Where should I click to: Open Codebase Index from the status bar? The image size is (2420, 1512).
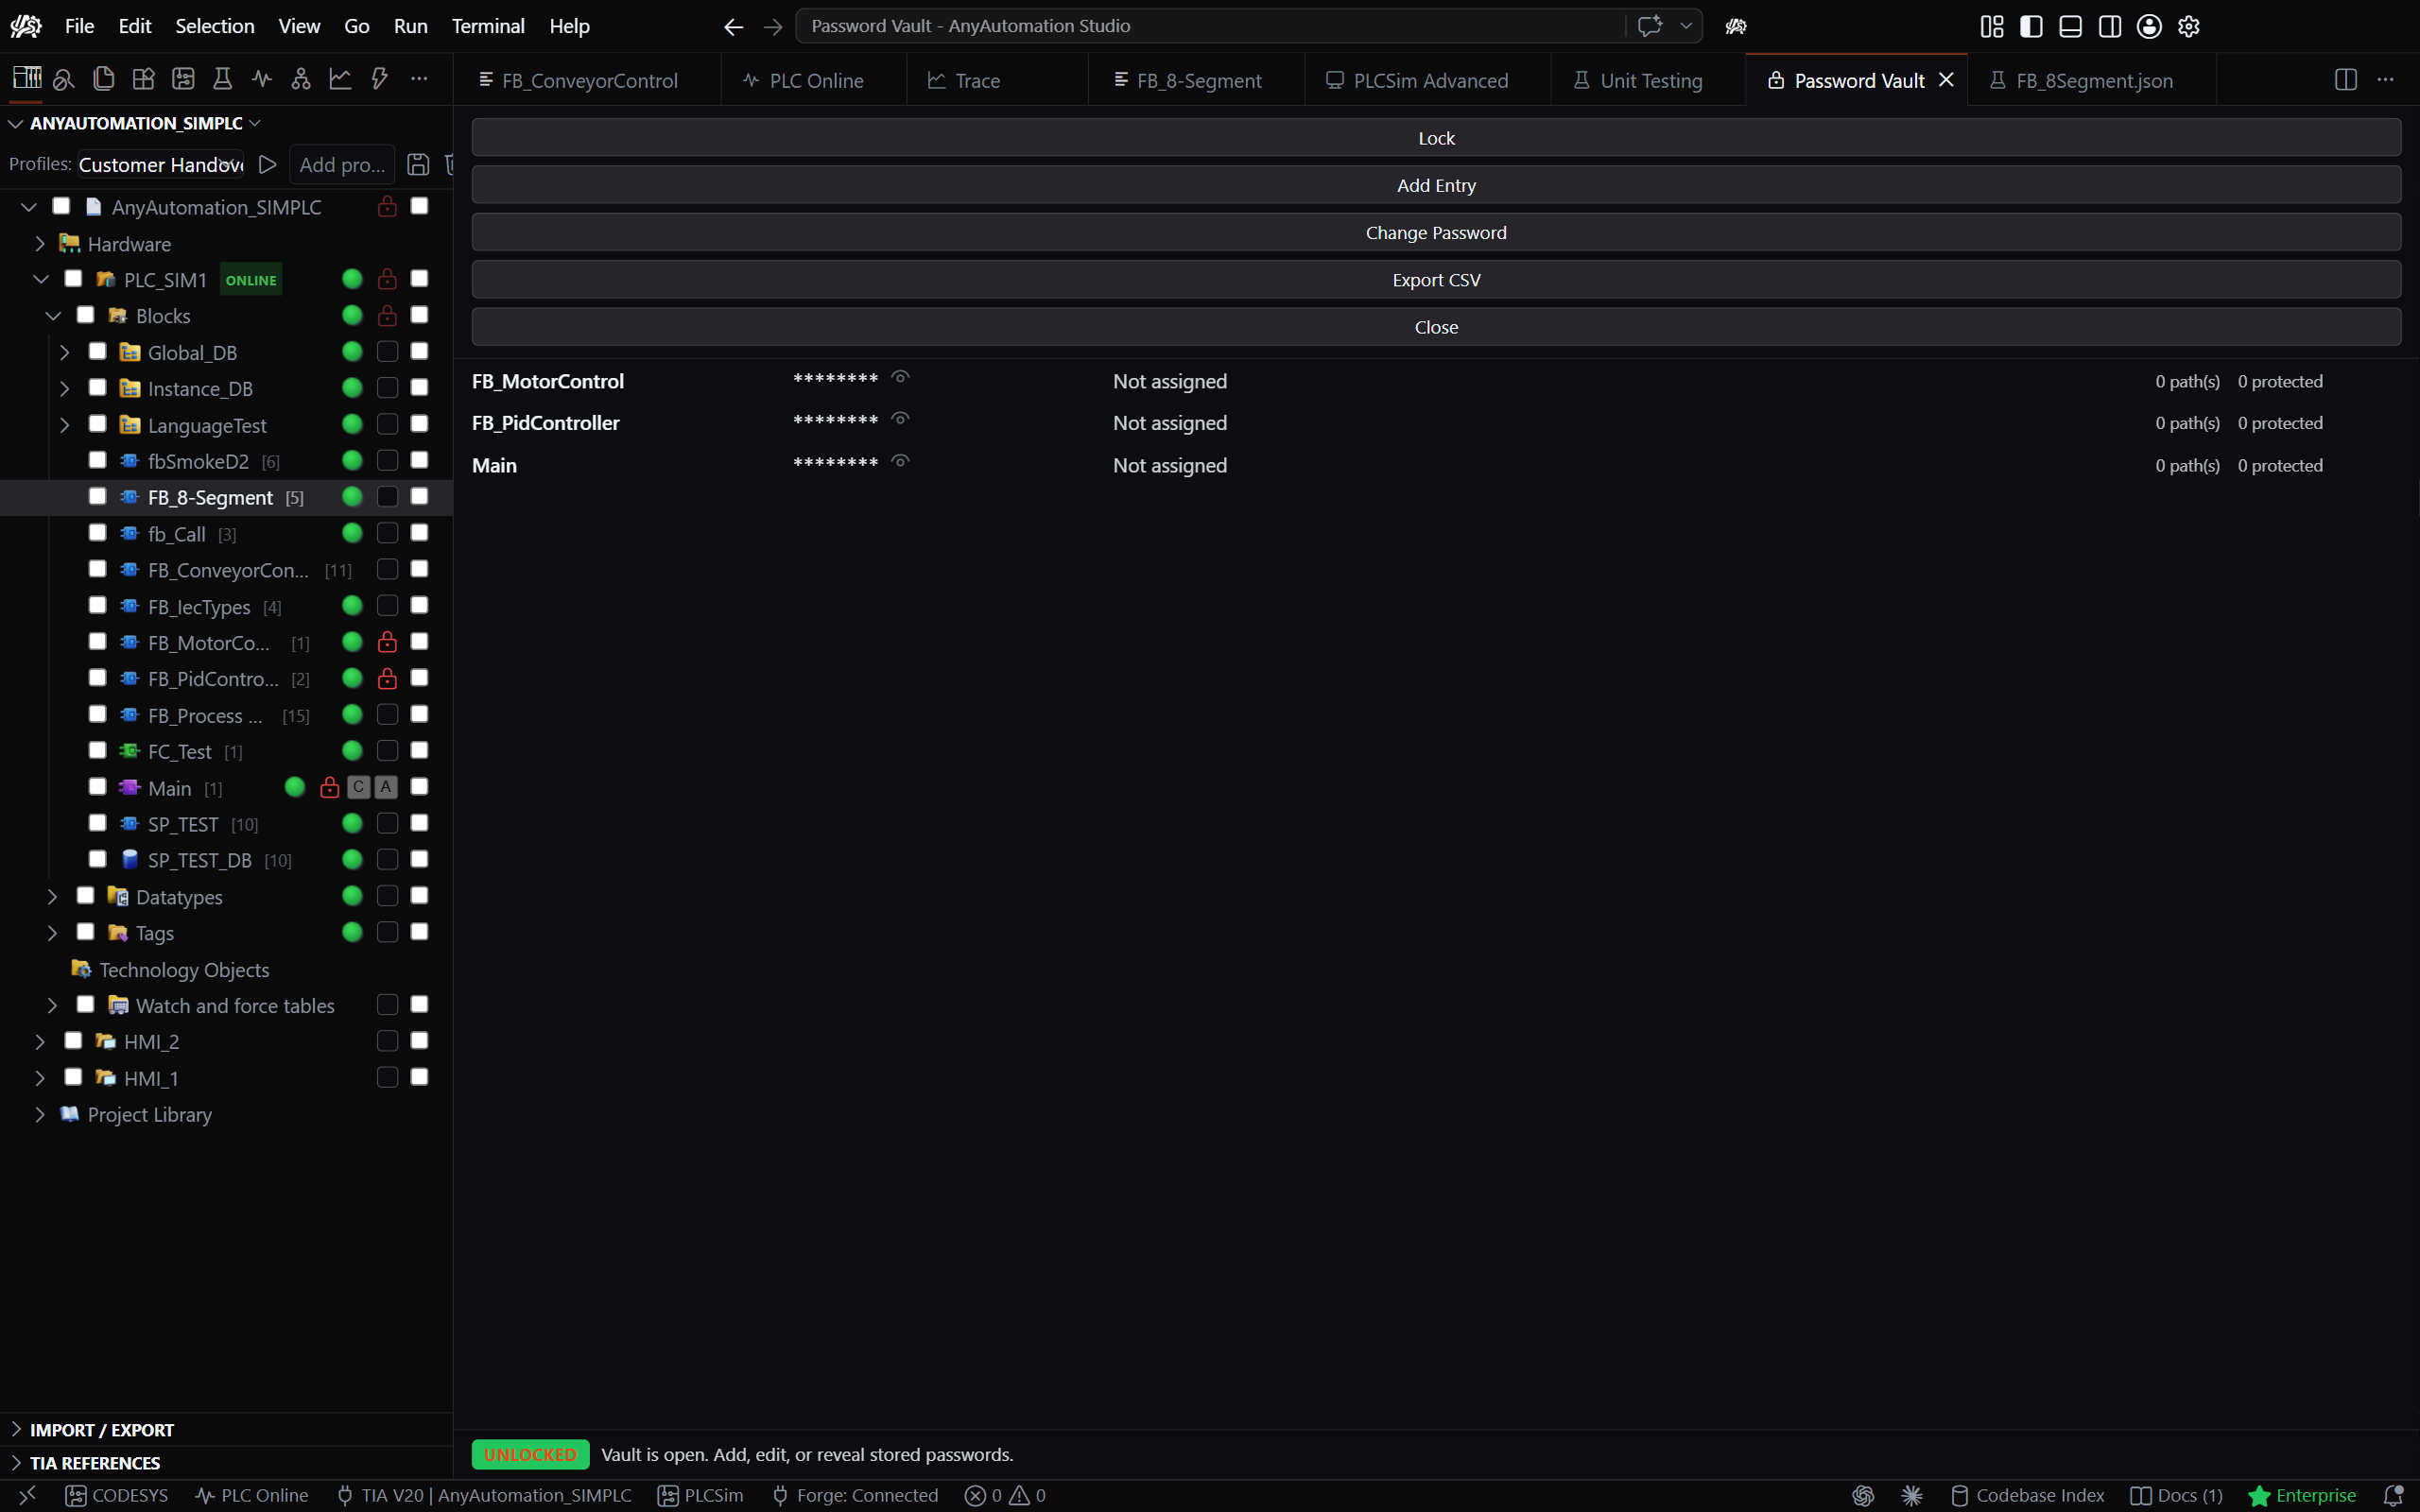coord(2027,1495)
